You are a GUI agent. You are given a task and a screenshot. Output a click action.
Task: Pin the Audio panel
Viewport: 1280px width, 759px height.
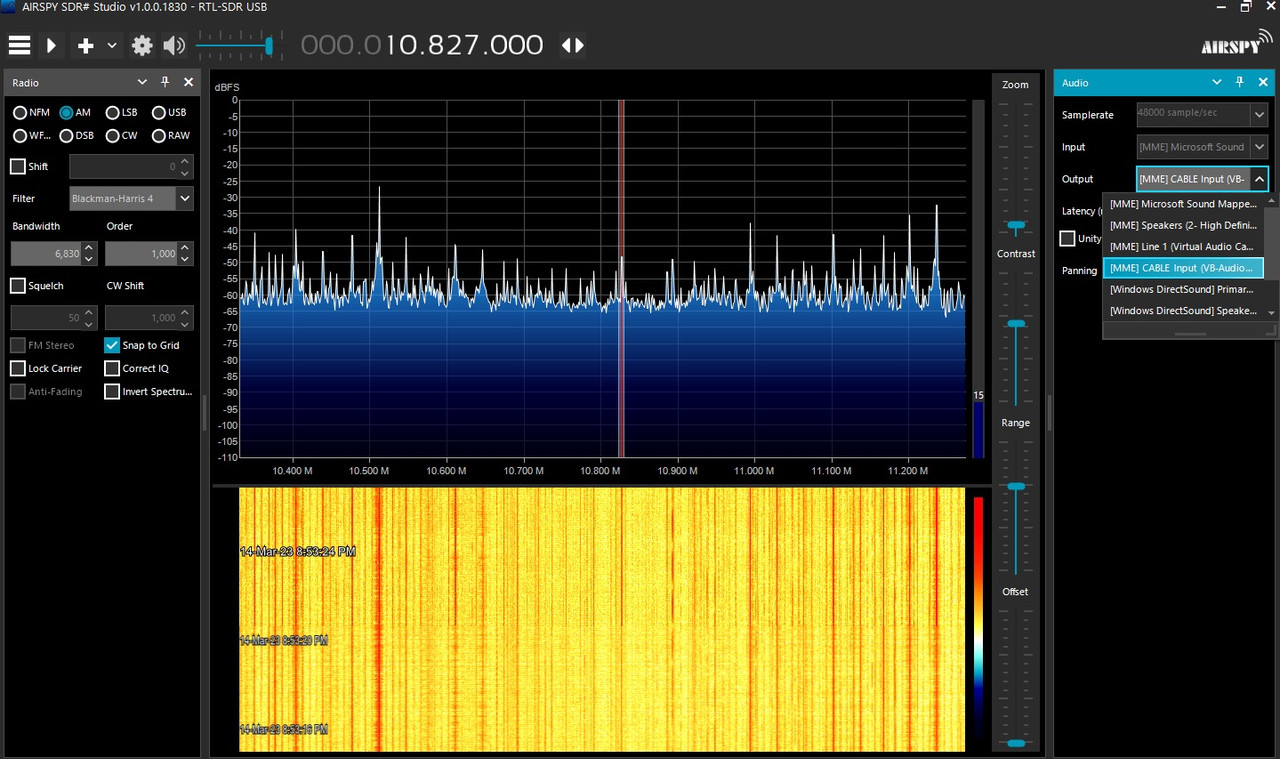tap(1240, 82)
